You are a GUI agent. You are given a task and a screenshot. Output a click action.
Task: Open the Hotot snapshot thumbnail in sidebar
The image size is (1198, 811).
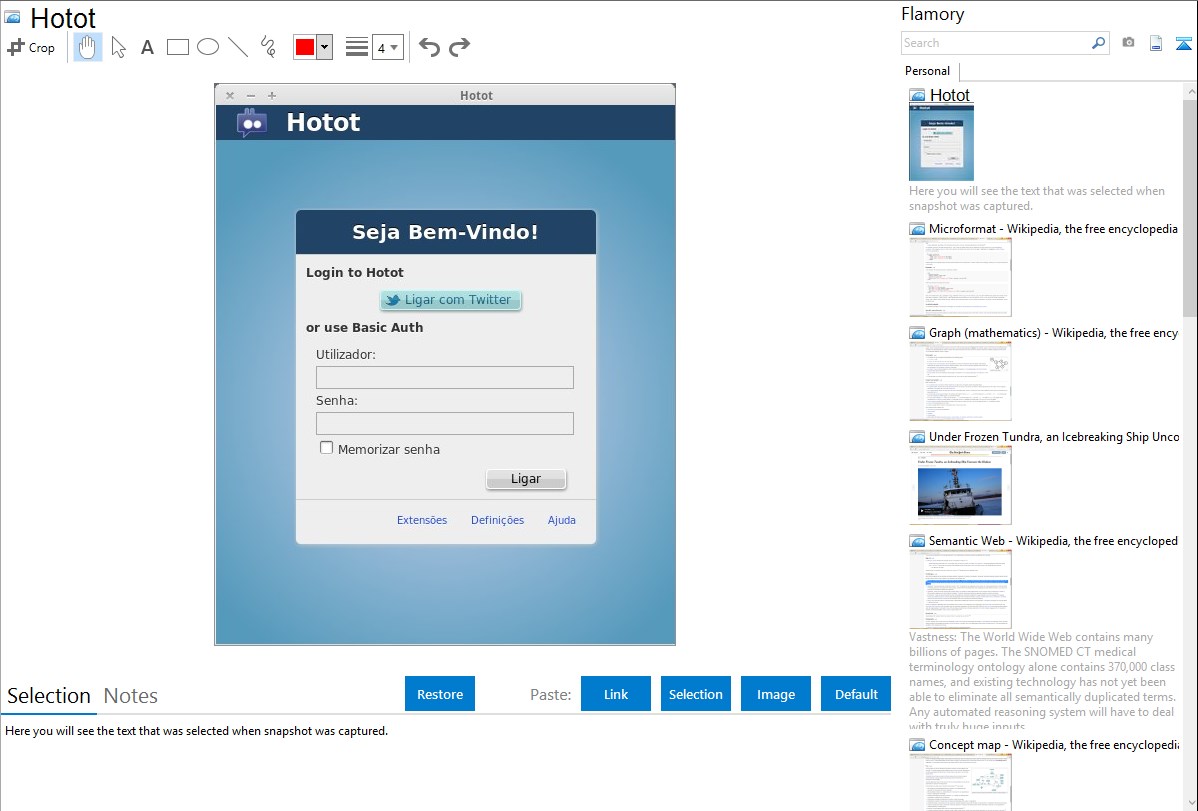(941, 143)
